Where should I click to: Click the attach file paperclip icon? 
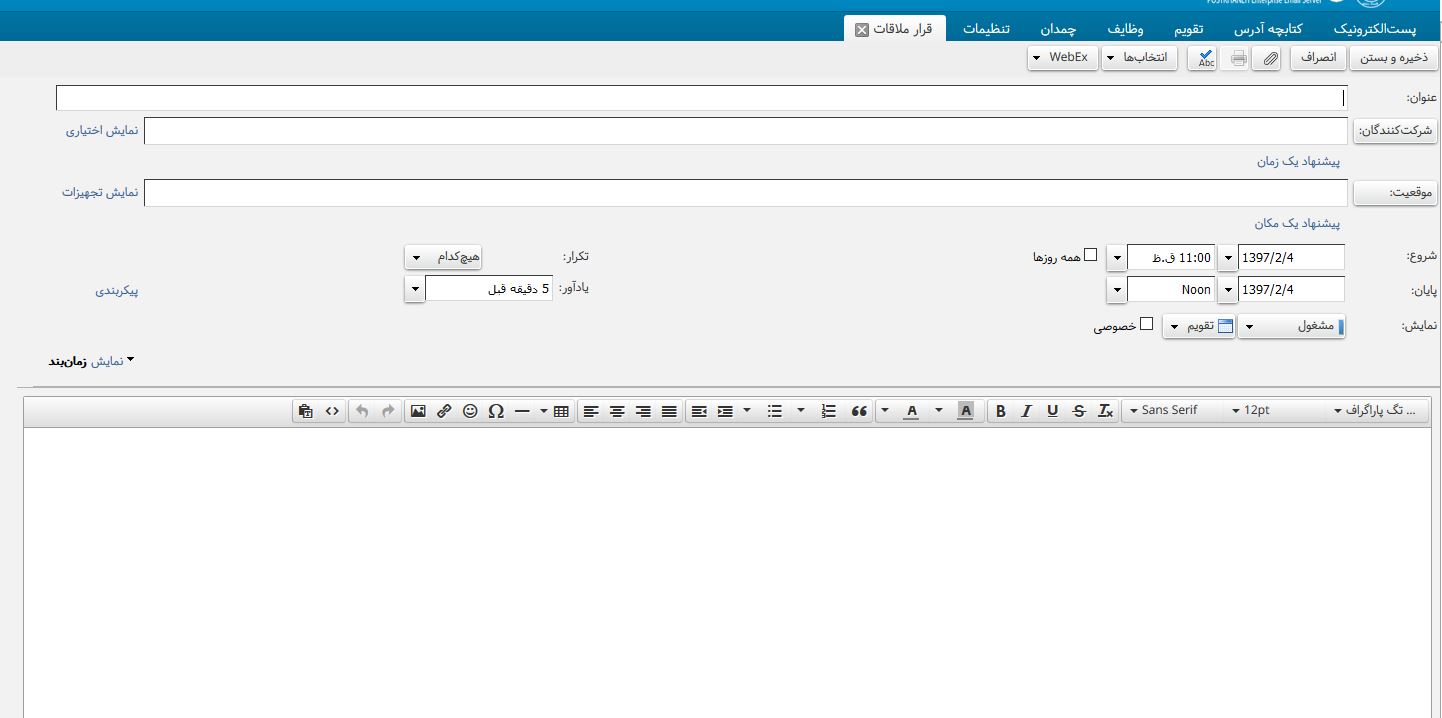[1270, 58]
